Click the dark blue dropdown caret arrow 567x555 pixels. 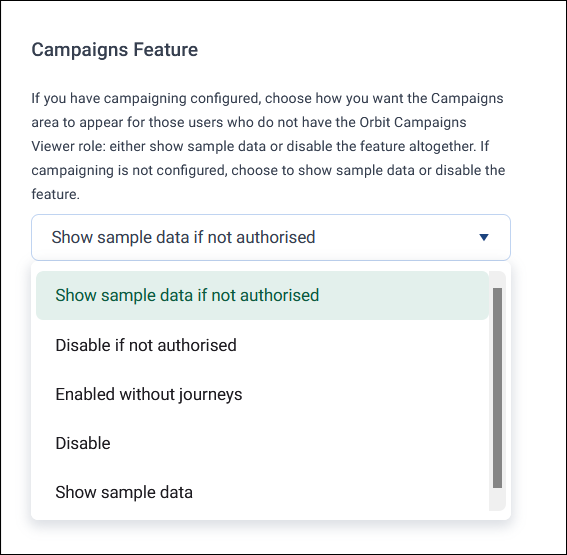click(484, 237)
